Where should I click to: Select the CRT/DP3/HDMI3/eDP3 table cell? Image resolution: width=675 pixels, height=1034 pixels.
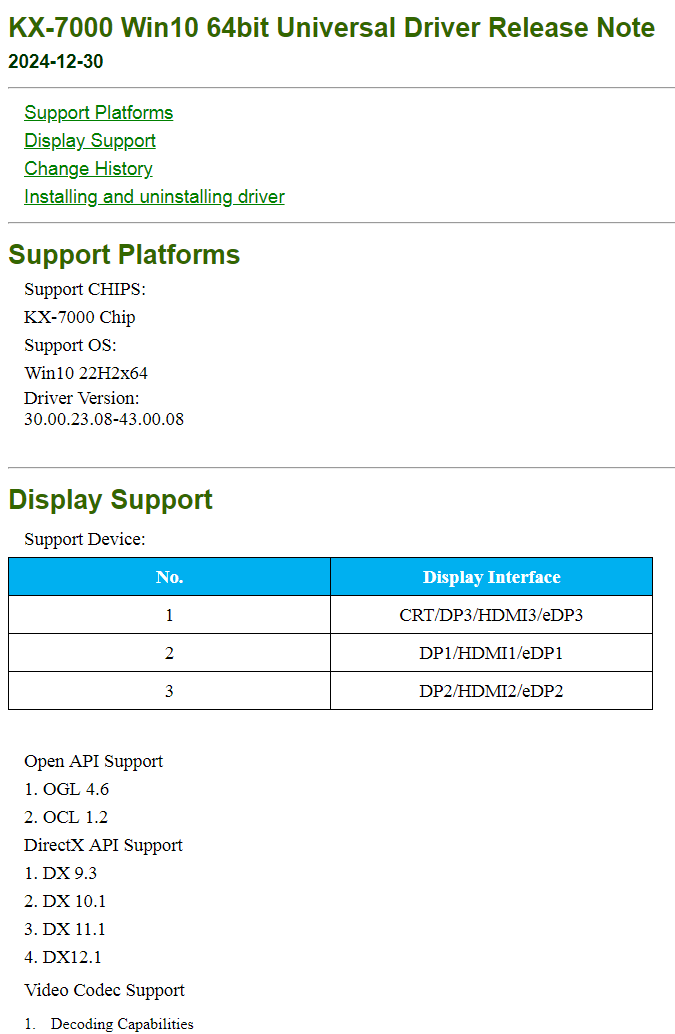click(491, 615)
